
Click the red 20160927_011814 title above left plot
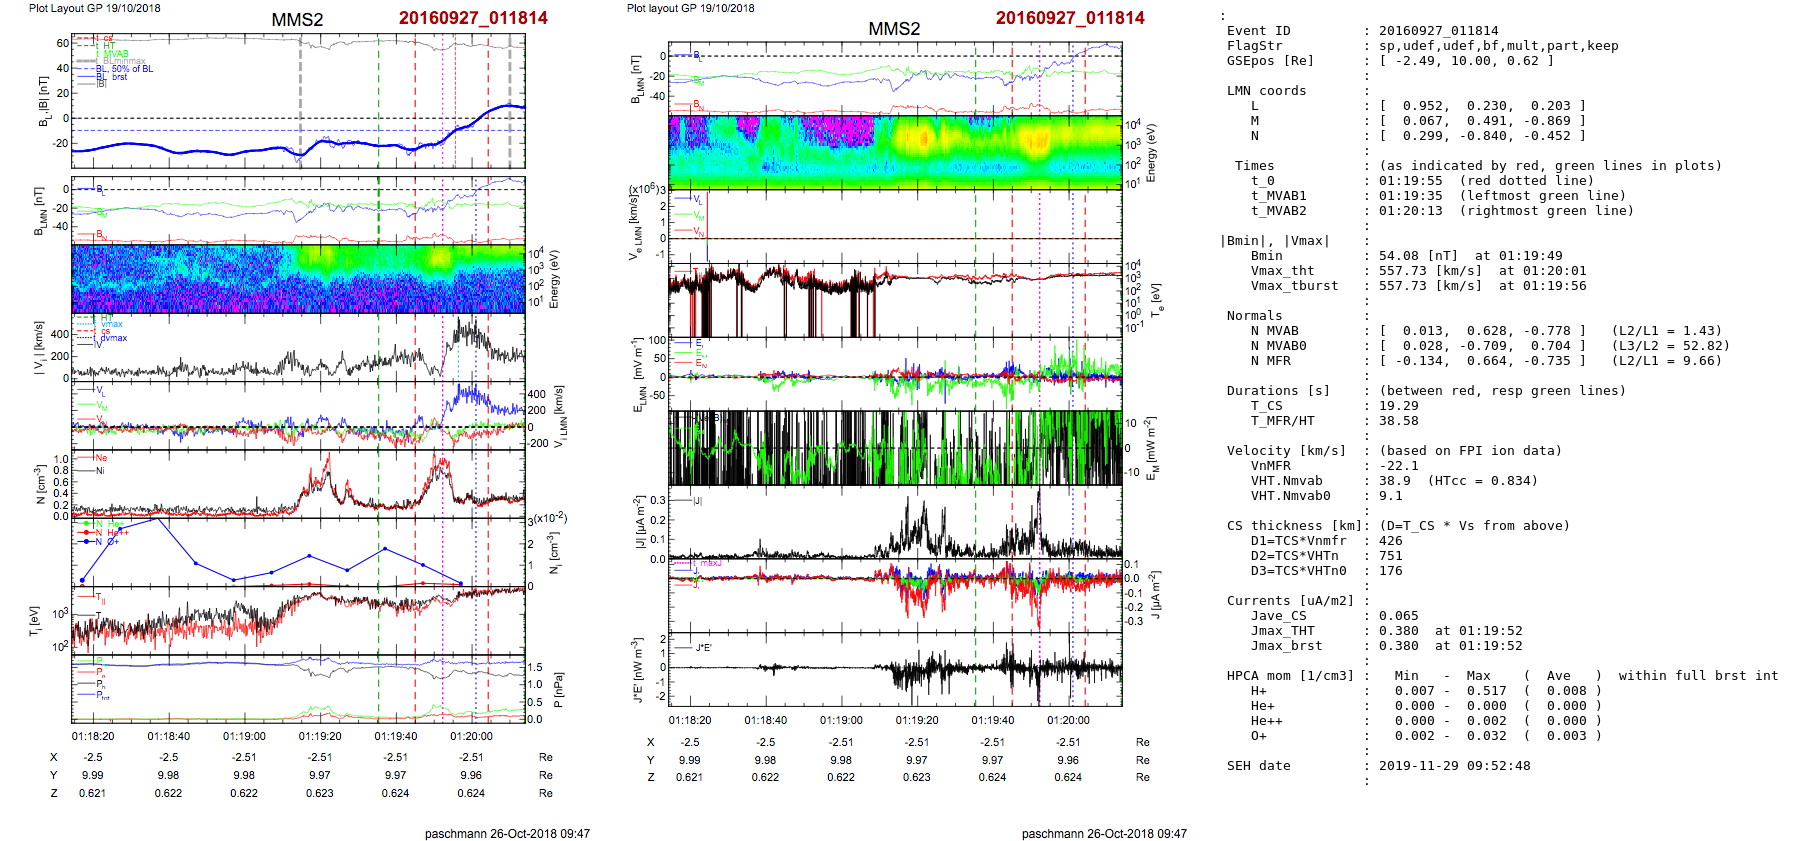point(472,18)
